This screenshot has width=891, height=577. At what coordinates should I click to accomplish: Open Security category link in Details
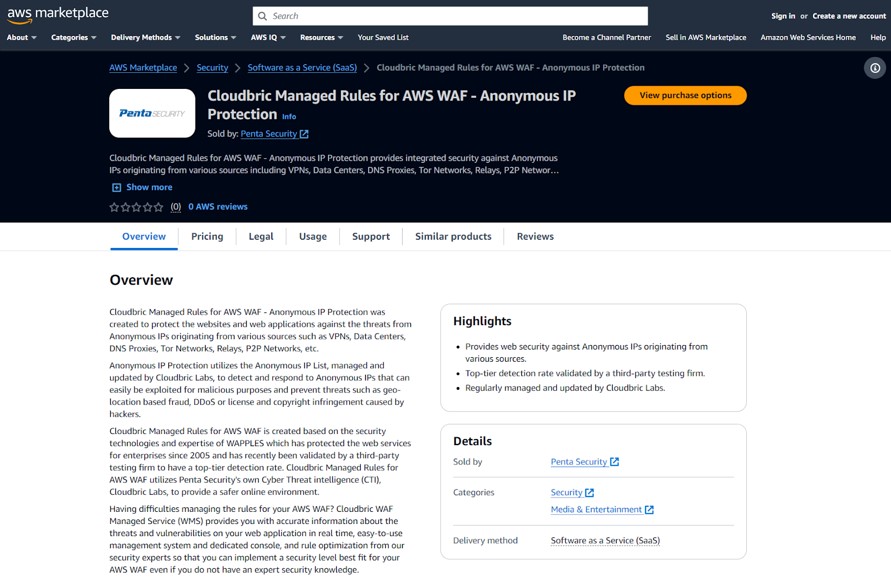(567, 492)
